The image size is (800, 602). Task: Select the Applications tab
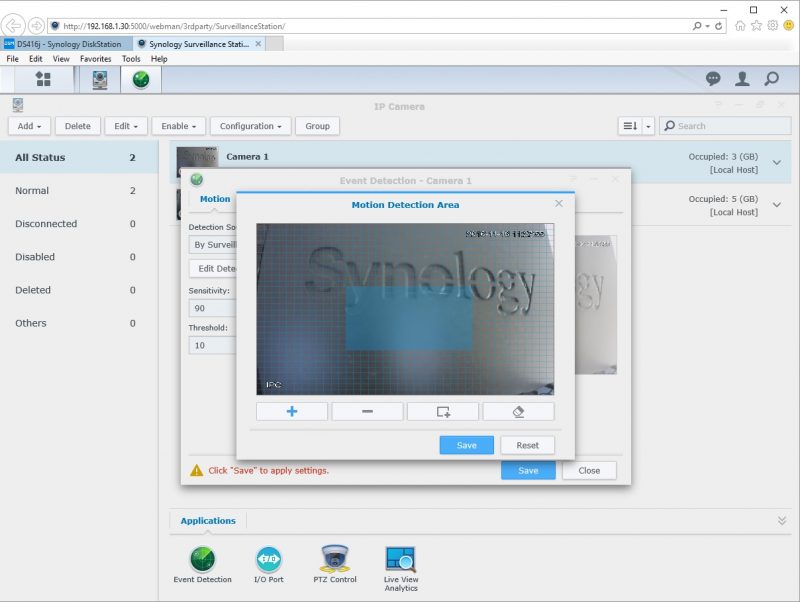pyautogui.click(x=208, y=521)
